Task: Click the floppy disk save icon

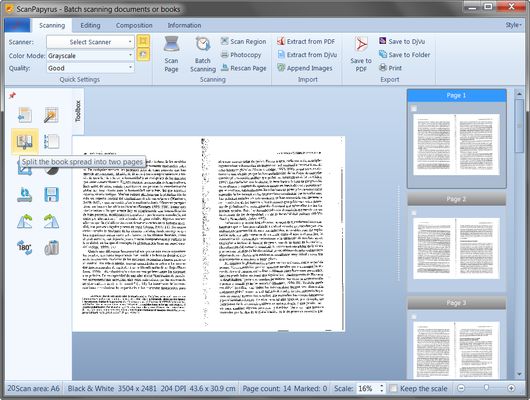Action: tap(52, 195)
